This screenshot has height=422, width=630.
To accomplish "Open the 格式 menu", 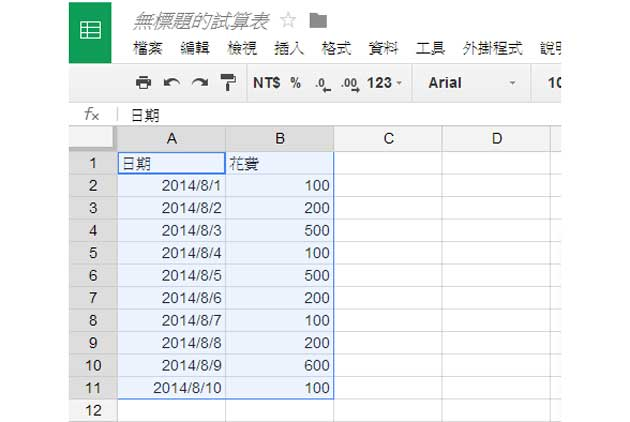I will [x=336, y=49].
